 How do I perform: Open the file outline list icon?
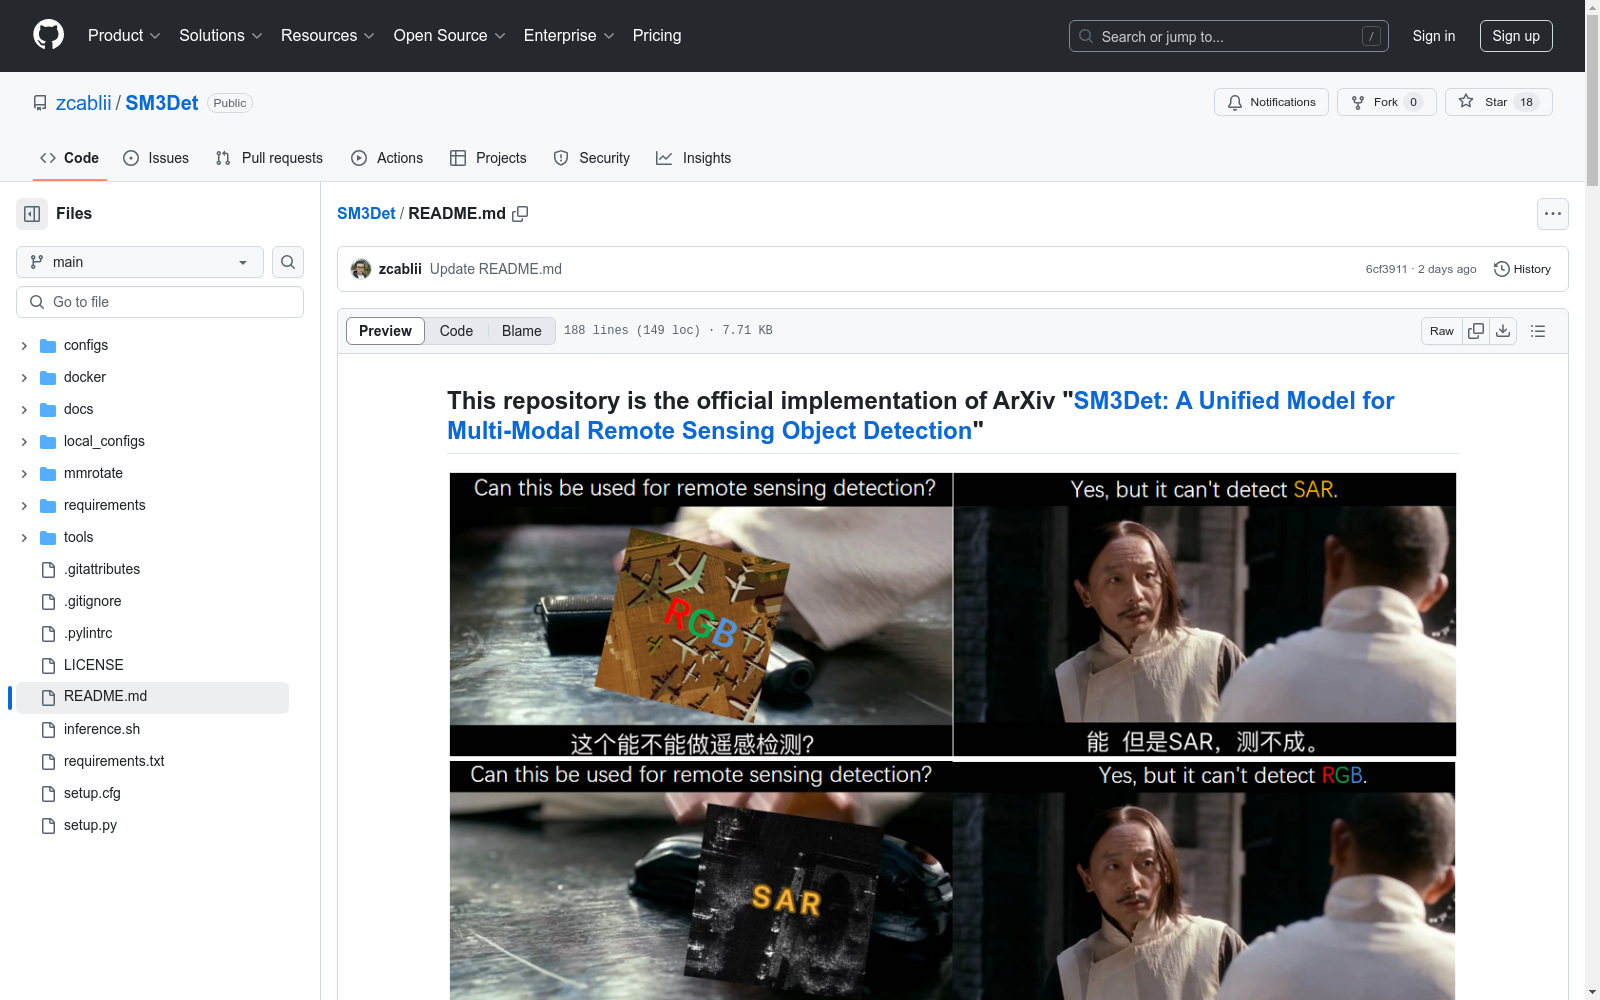[x=1538, y=330]
